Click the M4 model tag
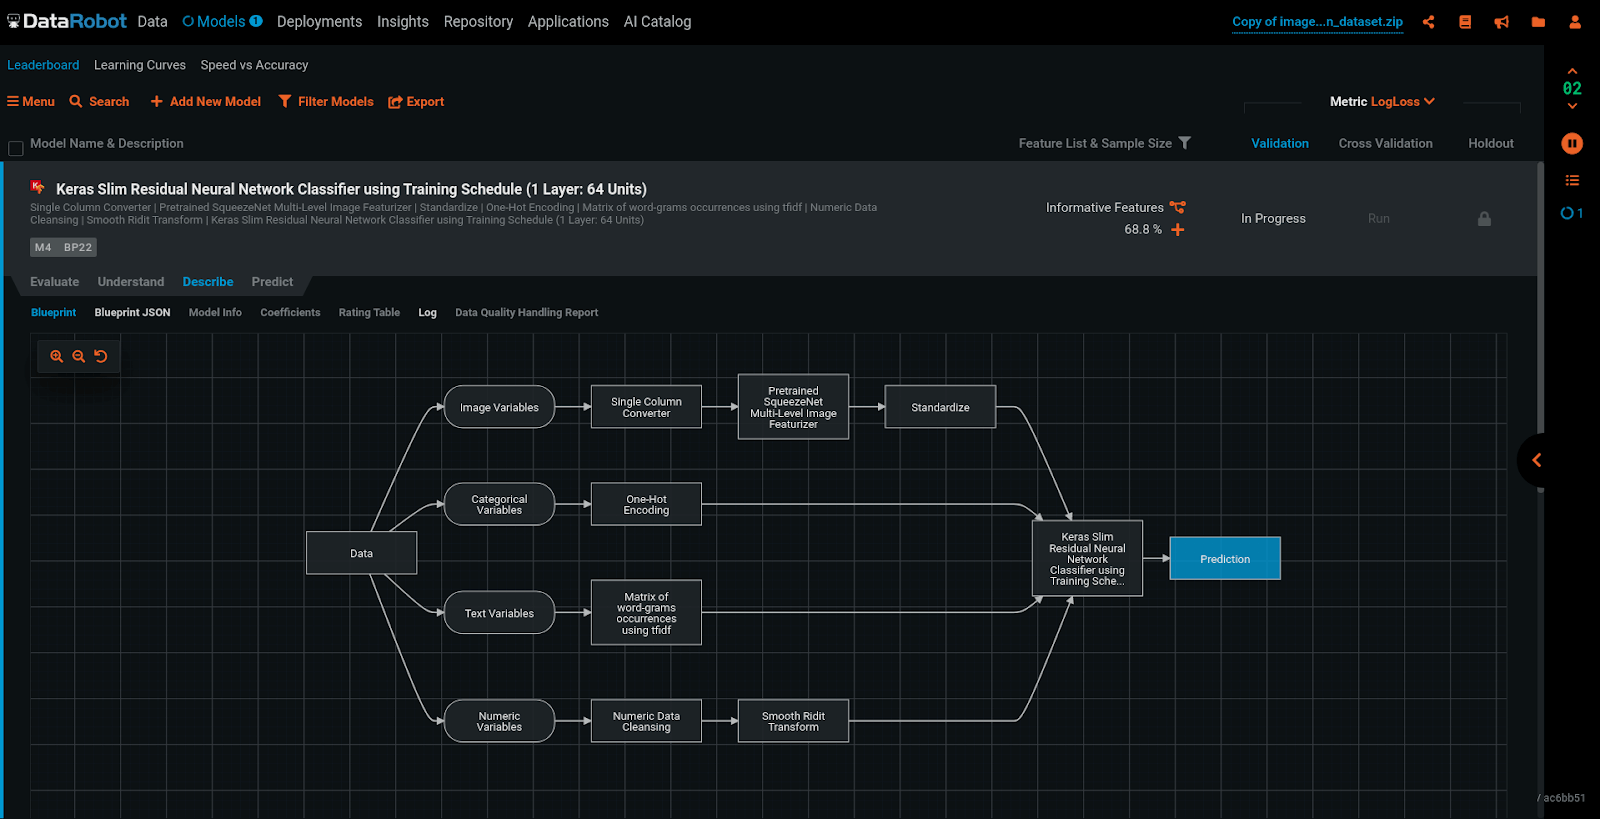1600x819 pixels. (x=43, y=247)
